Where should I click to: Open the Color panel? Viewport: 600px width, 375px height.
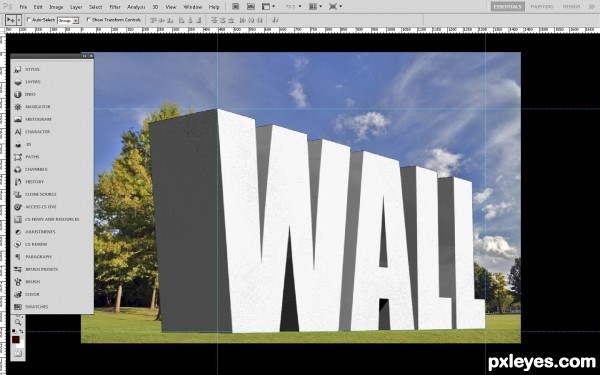pos(27,294)
